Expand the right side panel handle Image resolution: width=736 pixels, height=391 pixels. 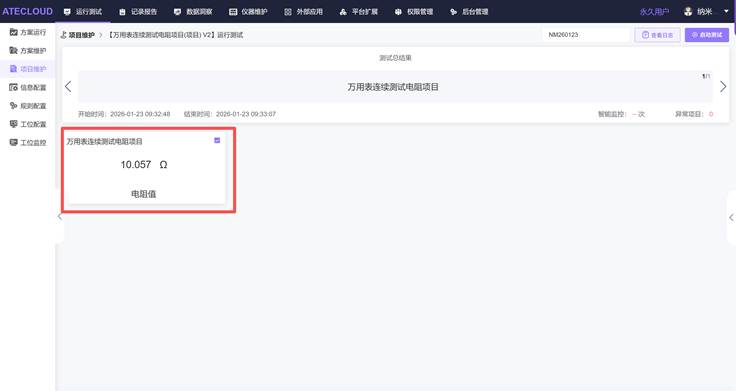pos(731,217)
